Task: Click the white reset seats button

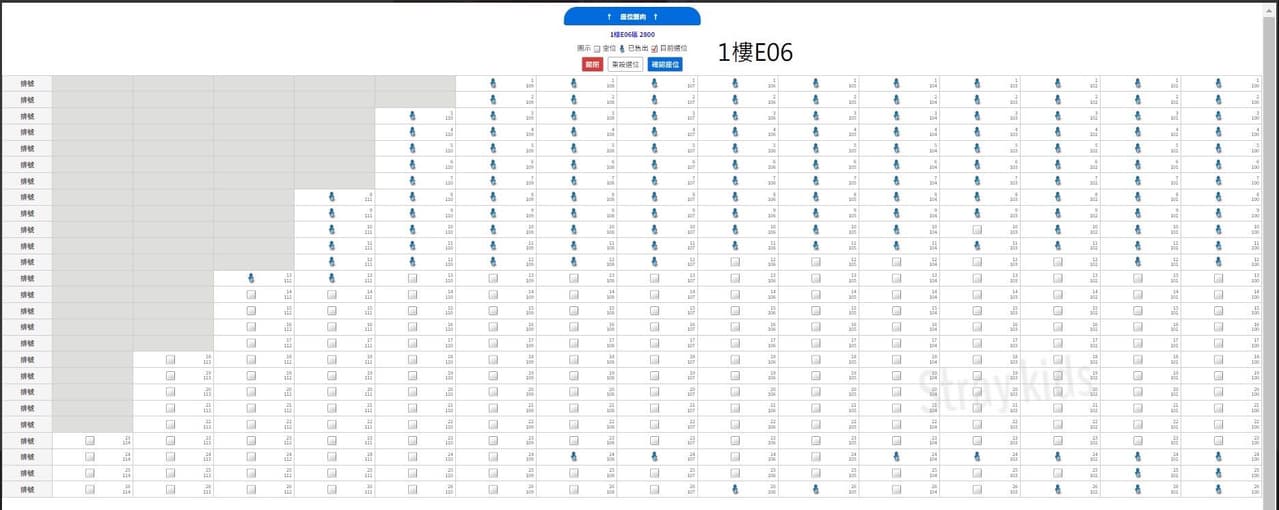Action: (626, 64)
